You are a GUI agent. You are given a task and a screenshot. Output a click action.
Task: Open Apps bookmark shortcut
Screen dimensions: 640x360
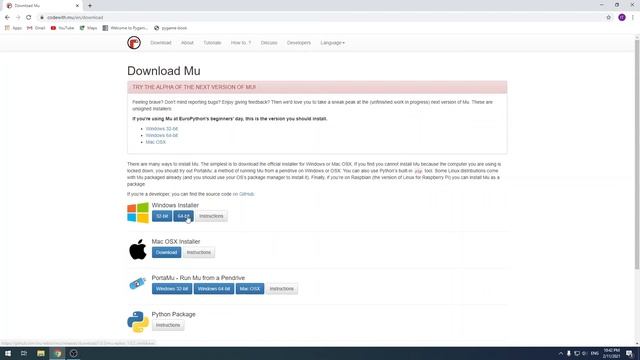pos(13,28)
